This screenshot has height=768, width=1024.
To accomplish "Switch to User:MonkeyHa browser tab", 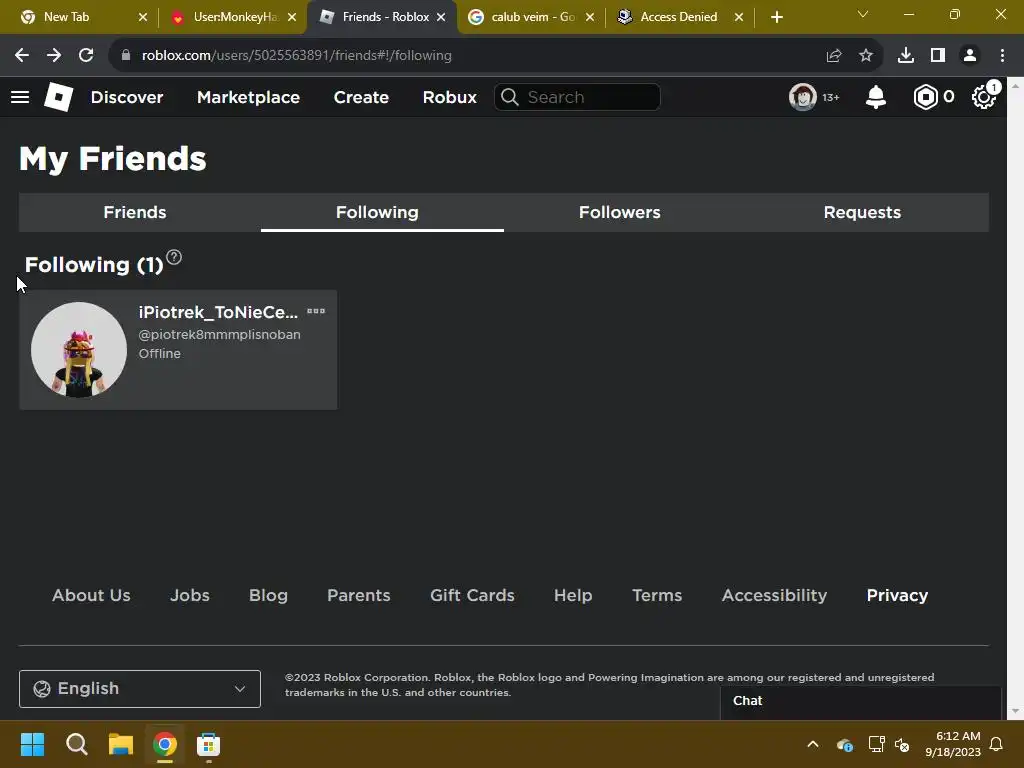I will click(234, 17).
